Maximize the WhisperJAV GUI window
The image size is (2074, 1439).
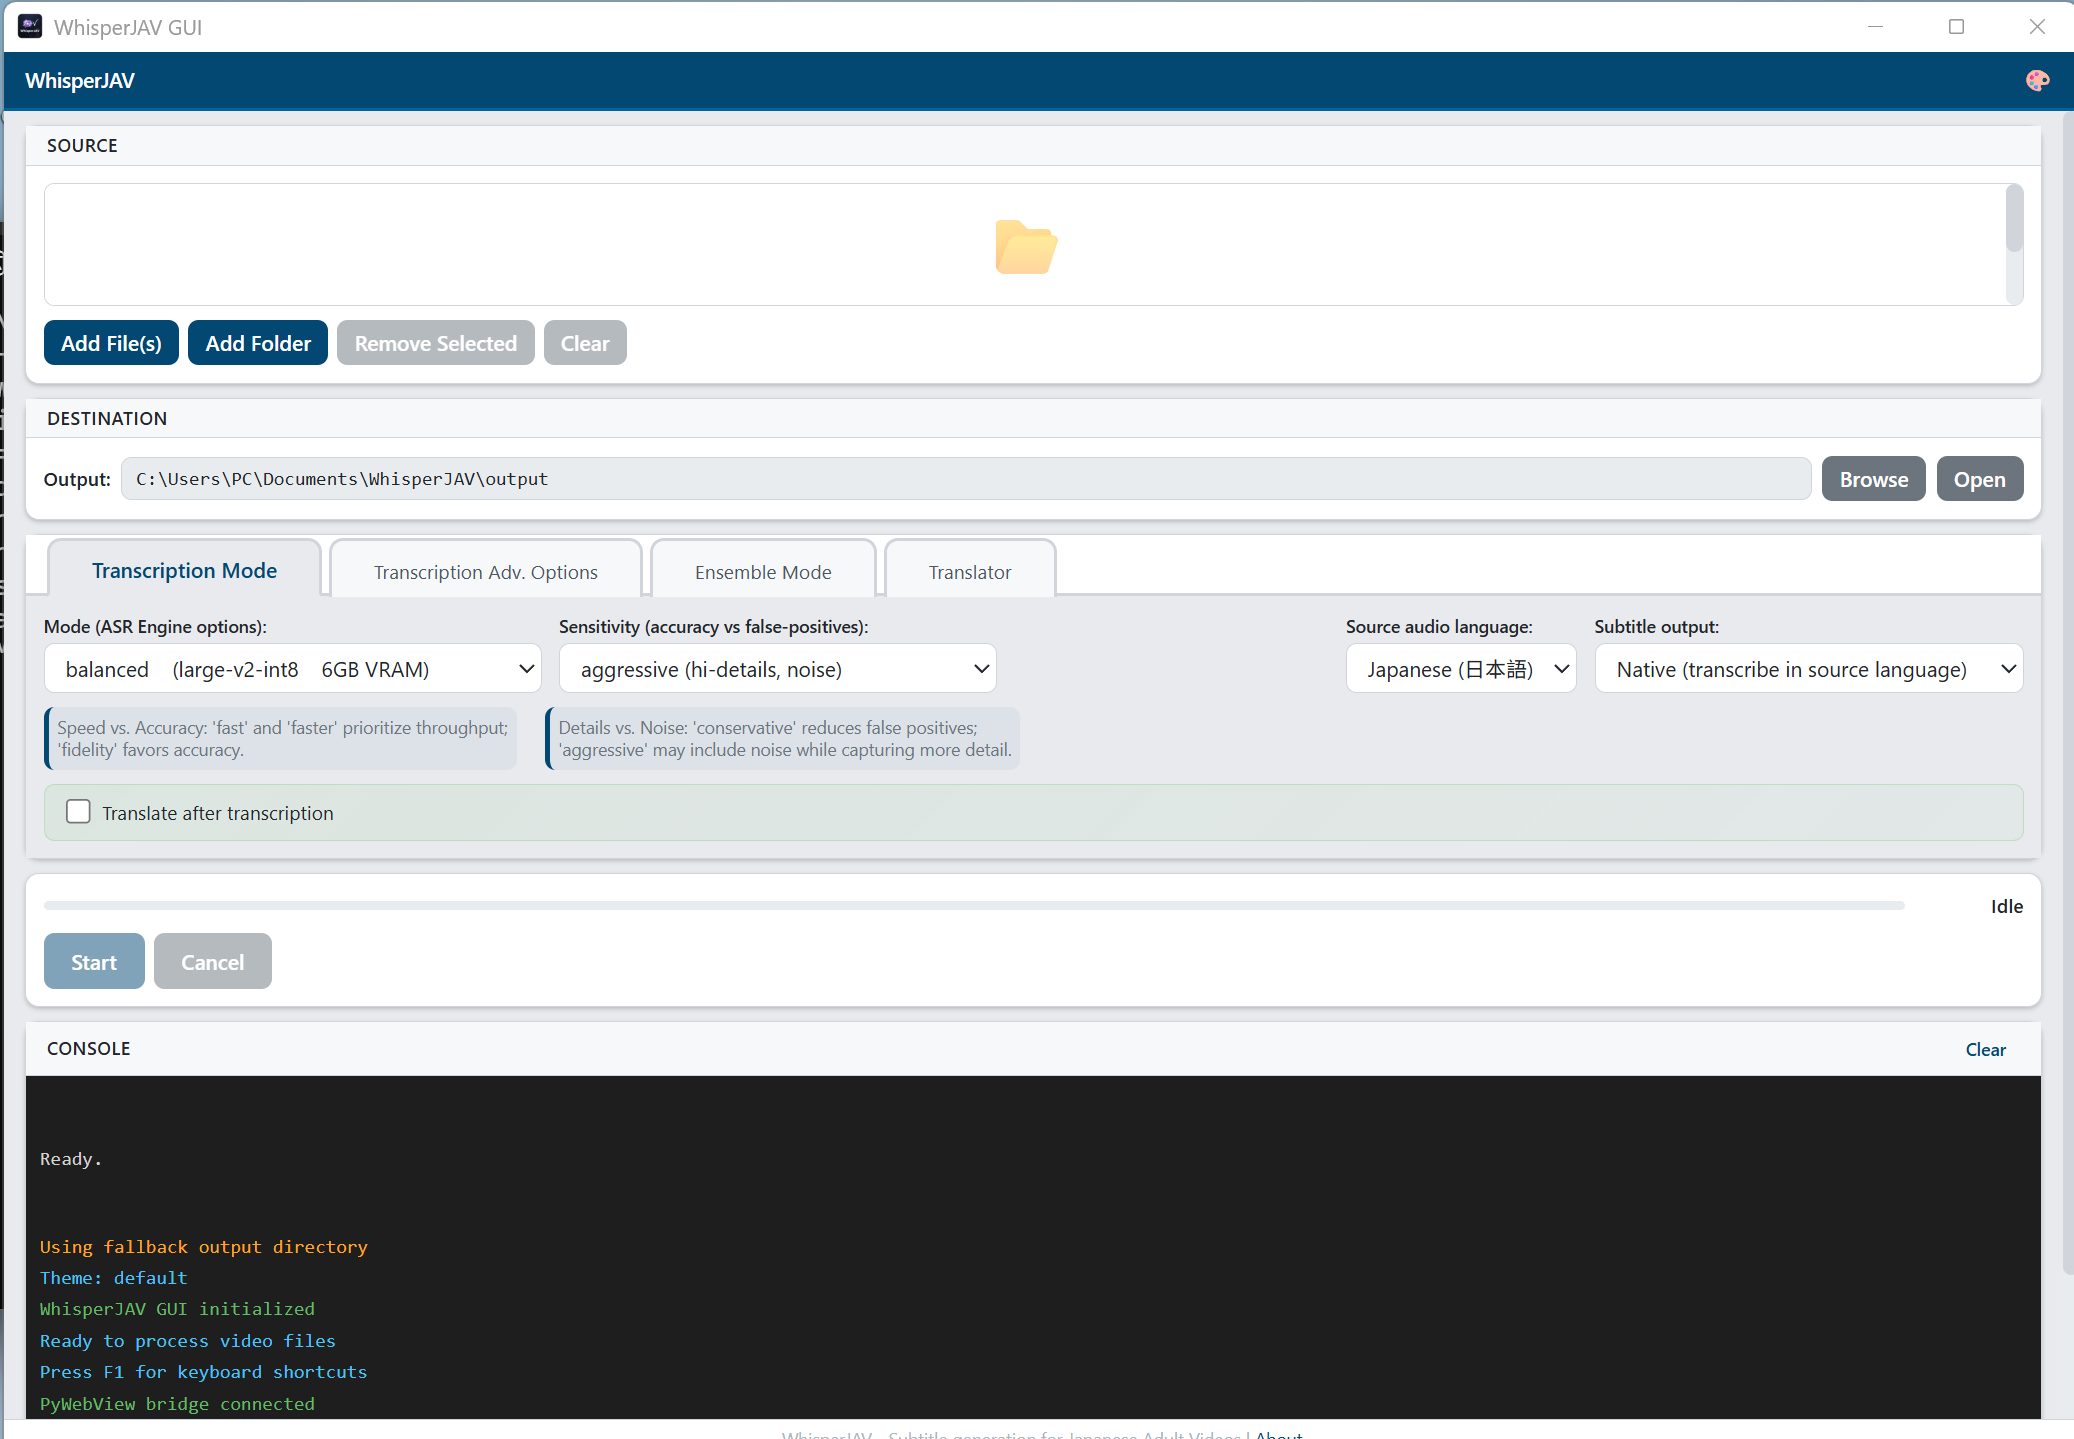click(1956, 27)
